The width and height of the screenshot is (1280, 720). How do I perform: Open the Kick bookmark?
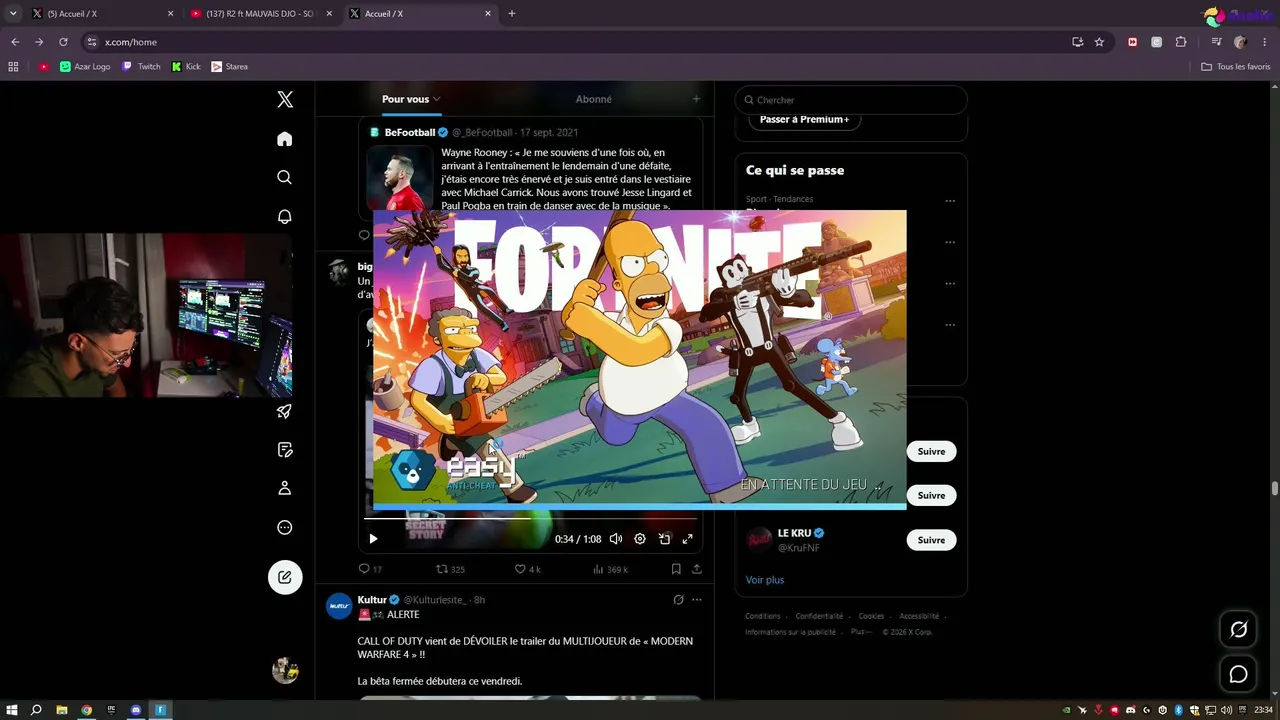tap(186, 67)
